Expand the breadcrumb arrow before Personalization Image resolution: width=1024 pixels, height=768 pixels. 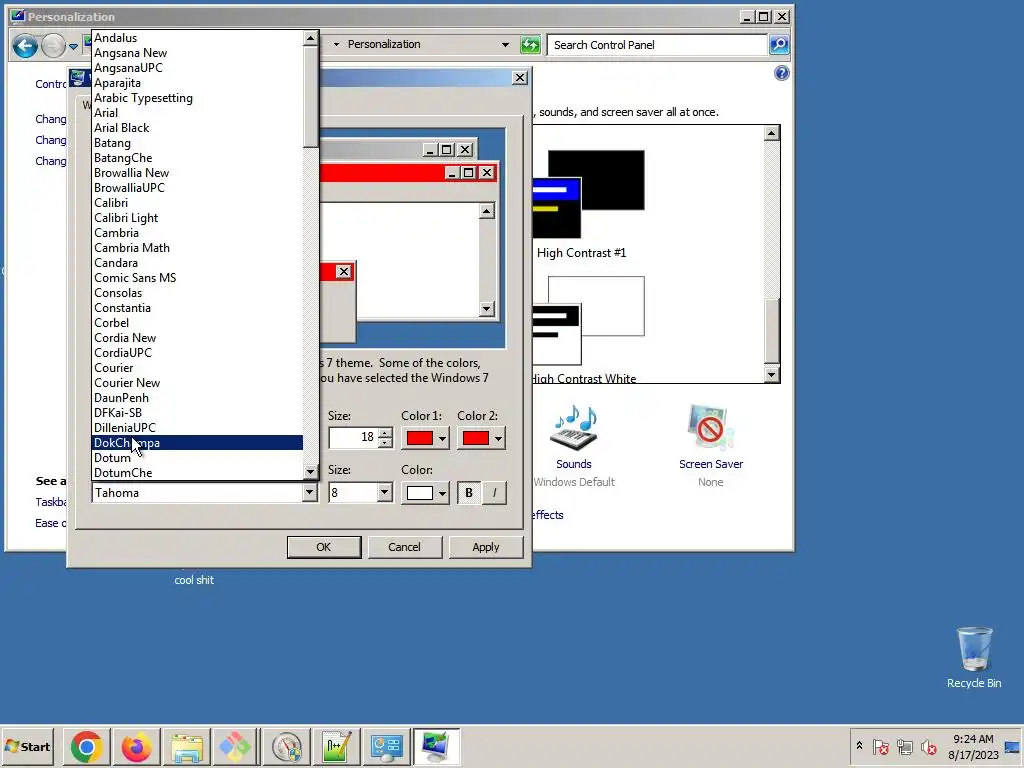click(336, 44)
